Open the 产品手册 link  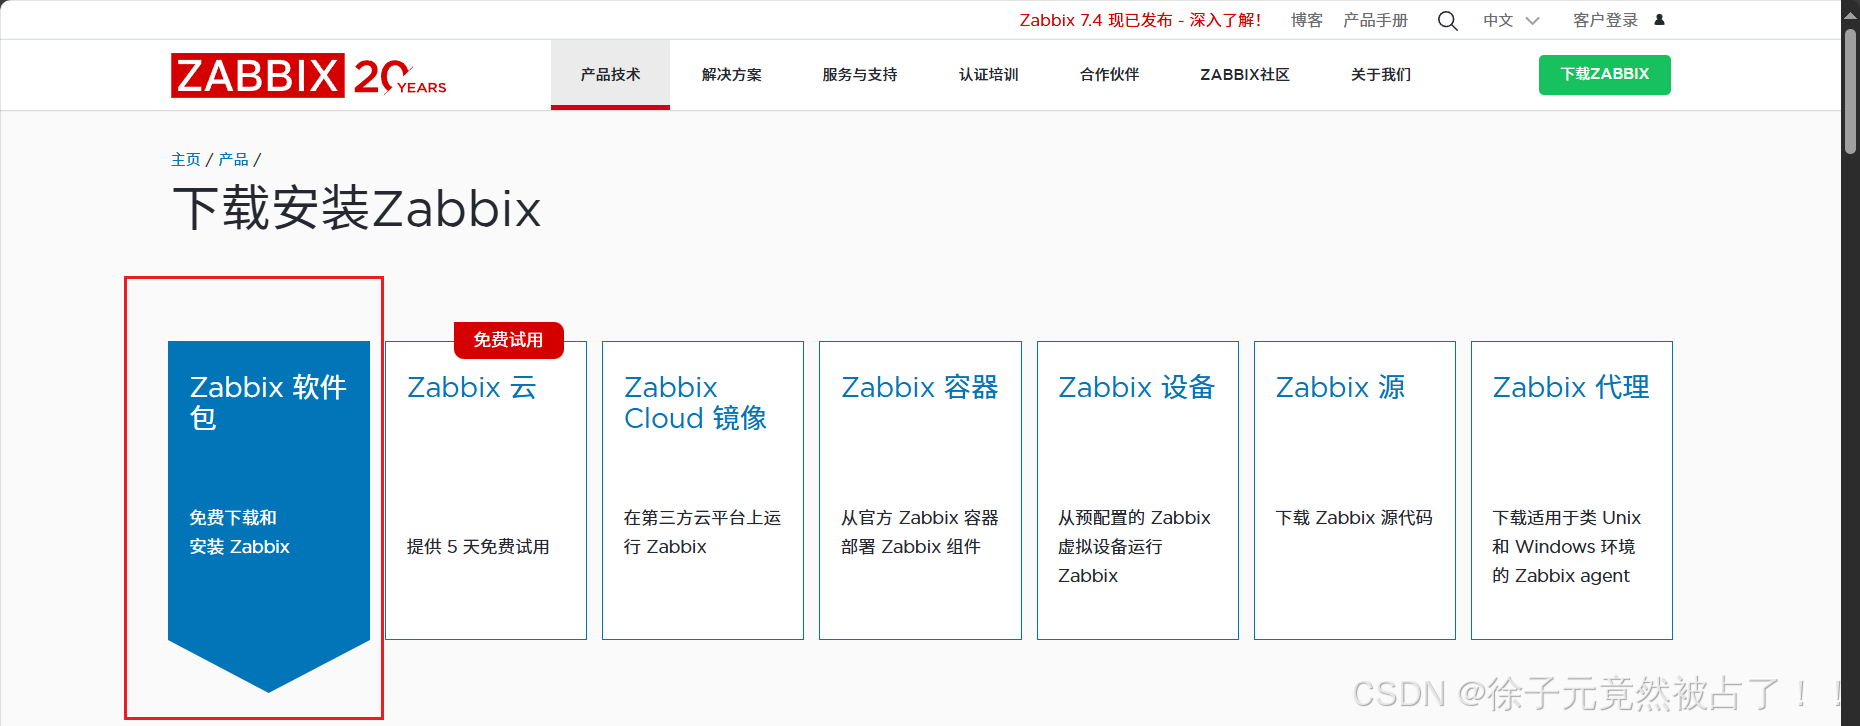1375,20
